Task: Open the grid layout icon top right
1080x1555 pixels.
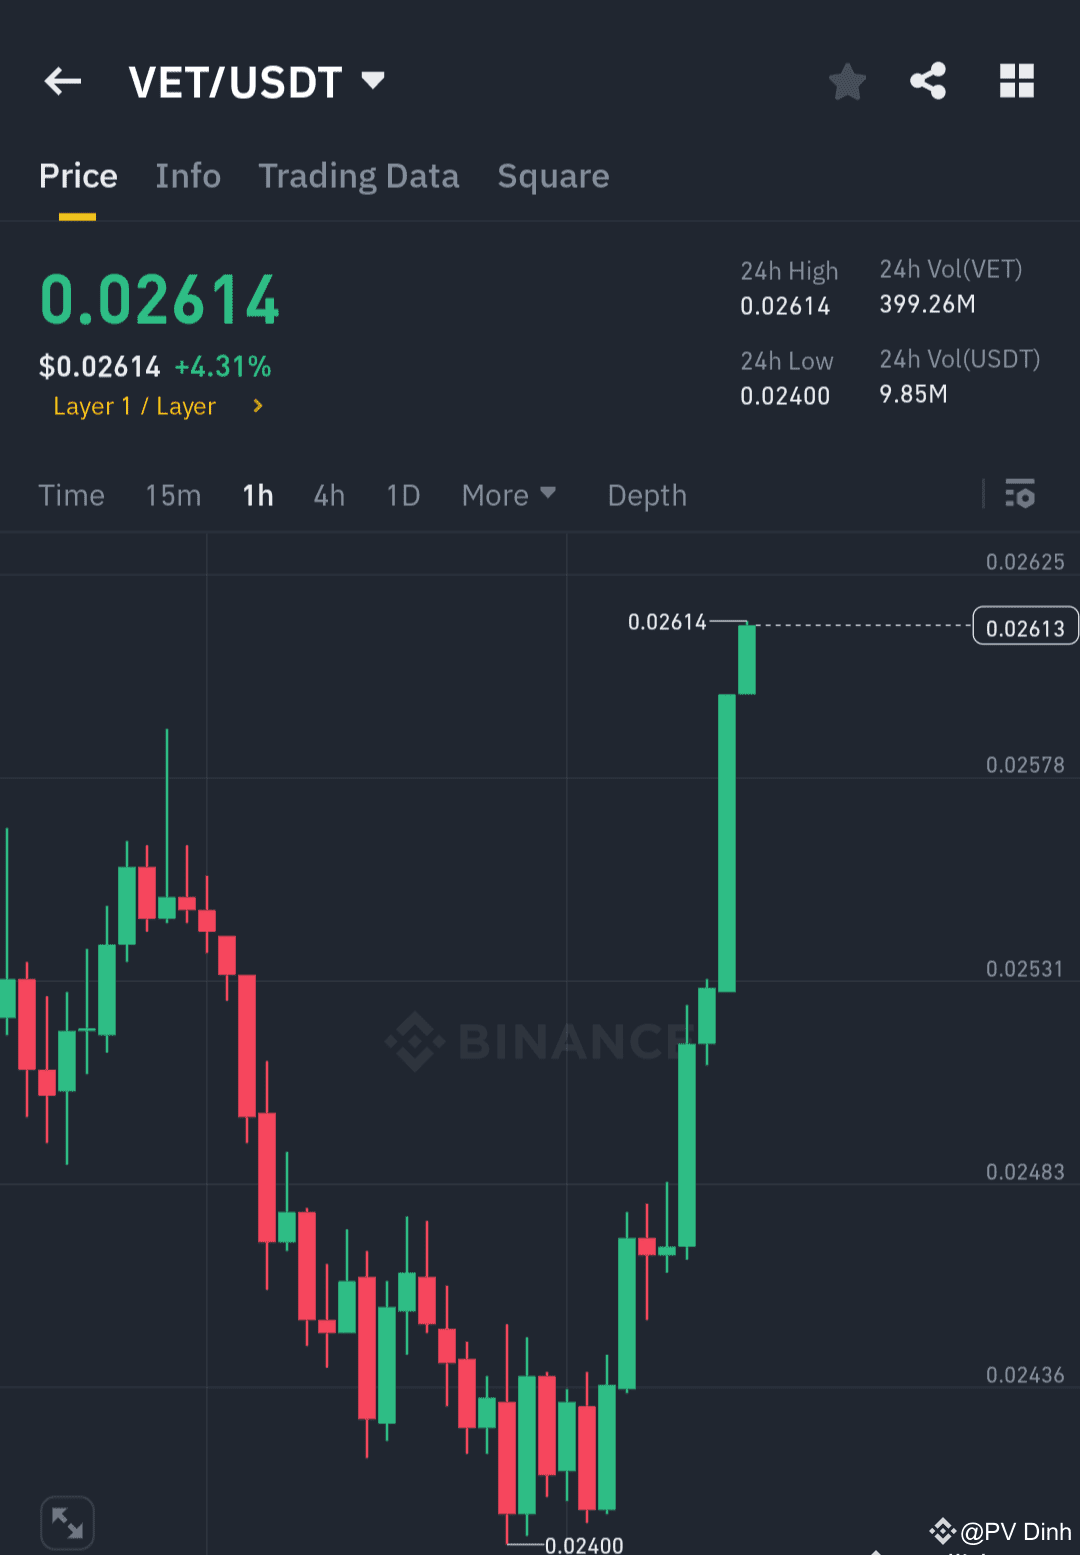Action: pyautogui.click(x=1016, y=82)
